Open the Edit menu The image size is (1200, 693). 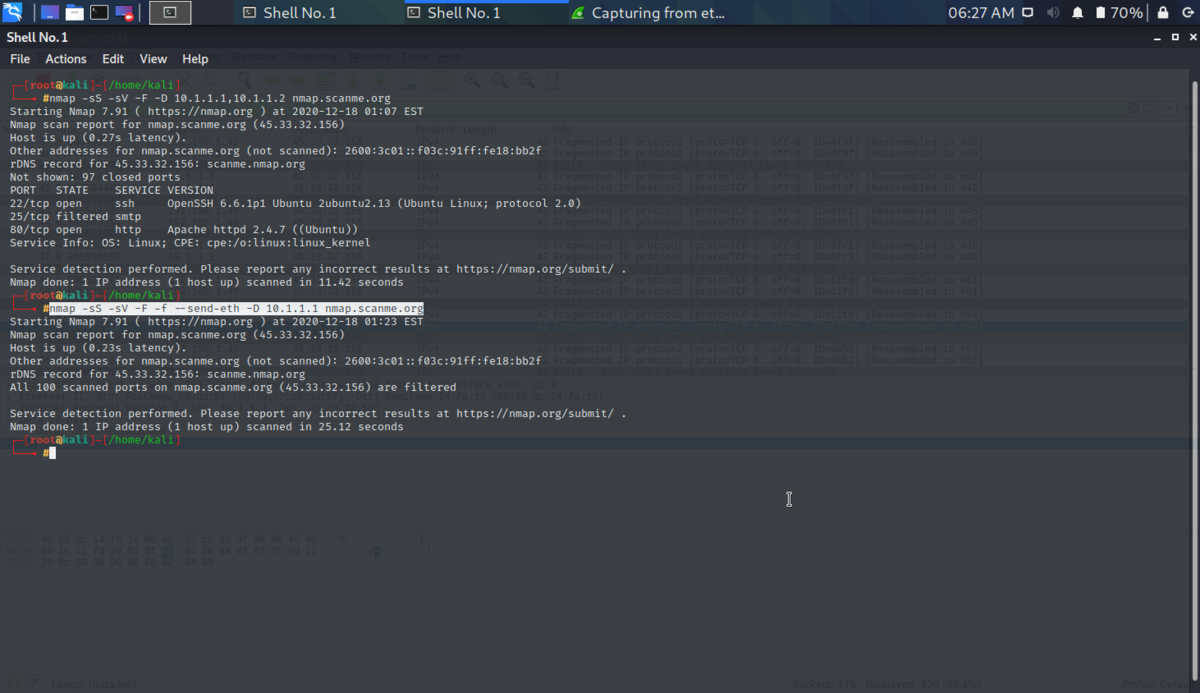113,59
